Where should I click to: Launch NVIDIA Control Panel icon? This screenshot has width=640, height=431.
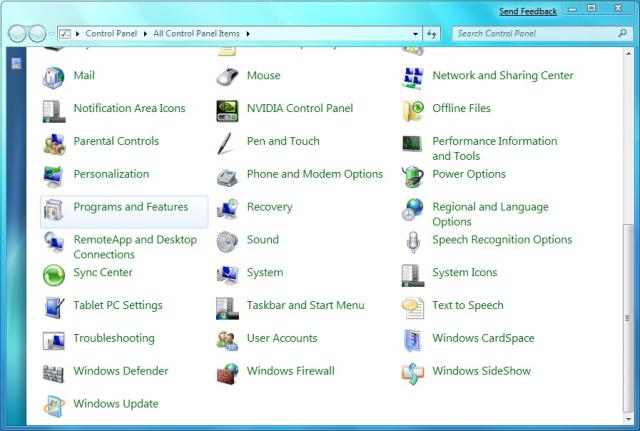[x=227, y=110]
